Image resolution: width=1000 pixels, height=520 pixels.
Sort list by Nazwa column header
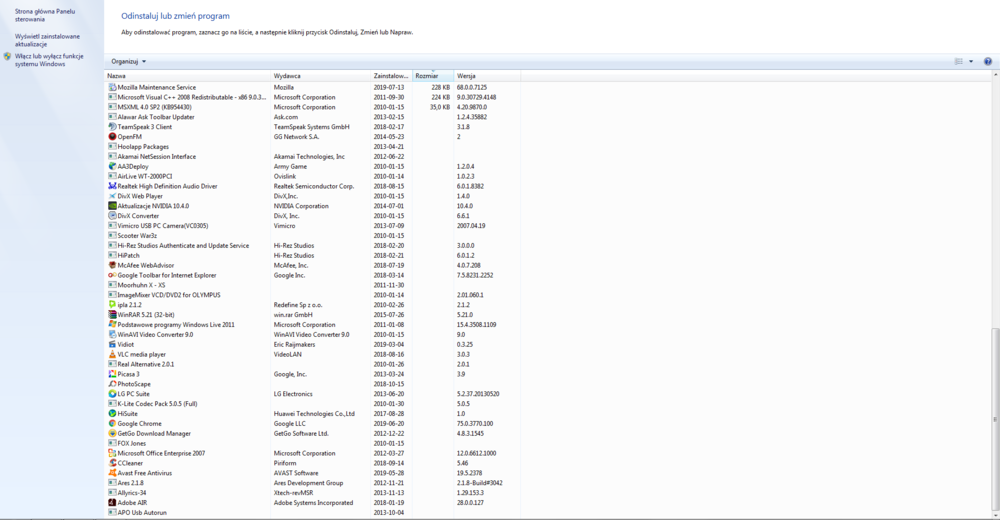pos(188,76)
